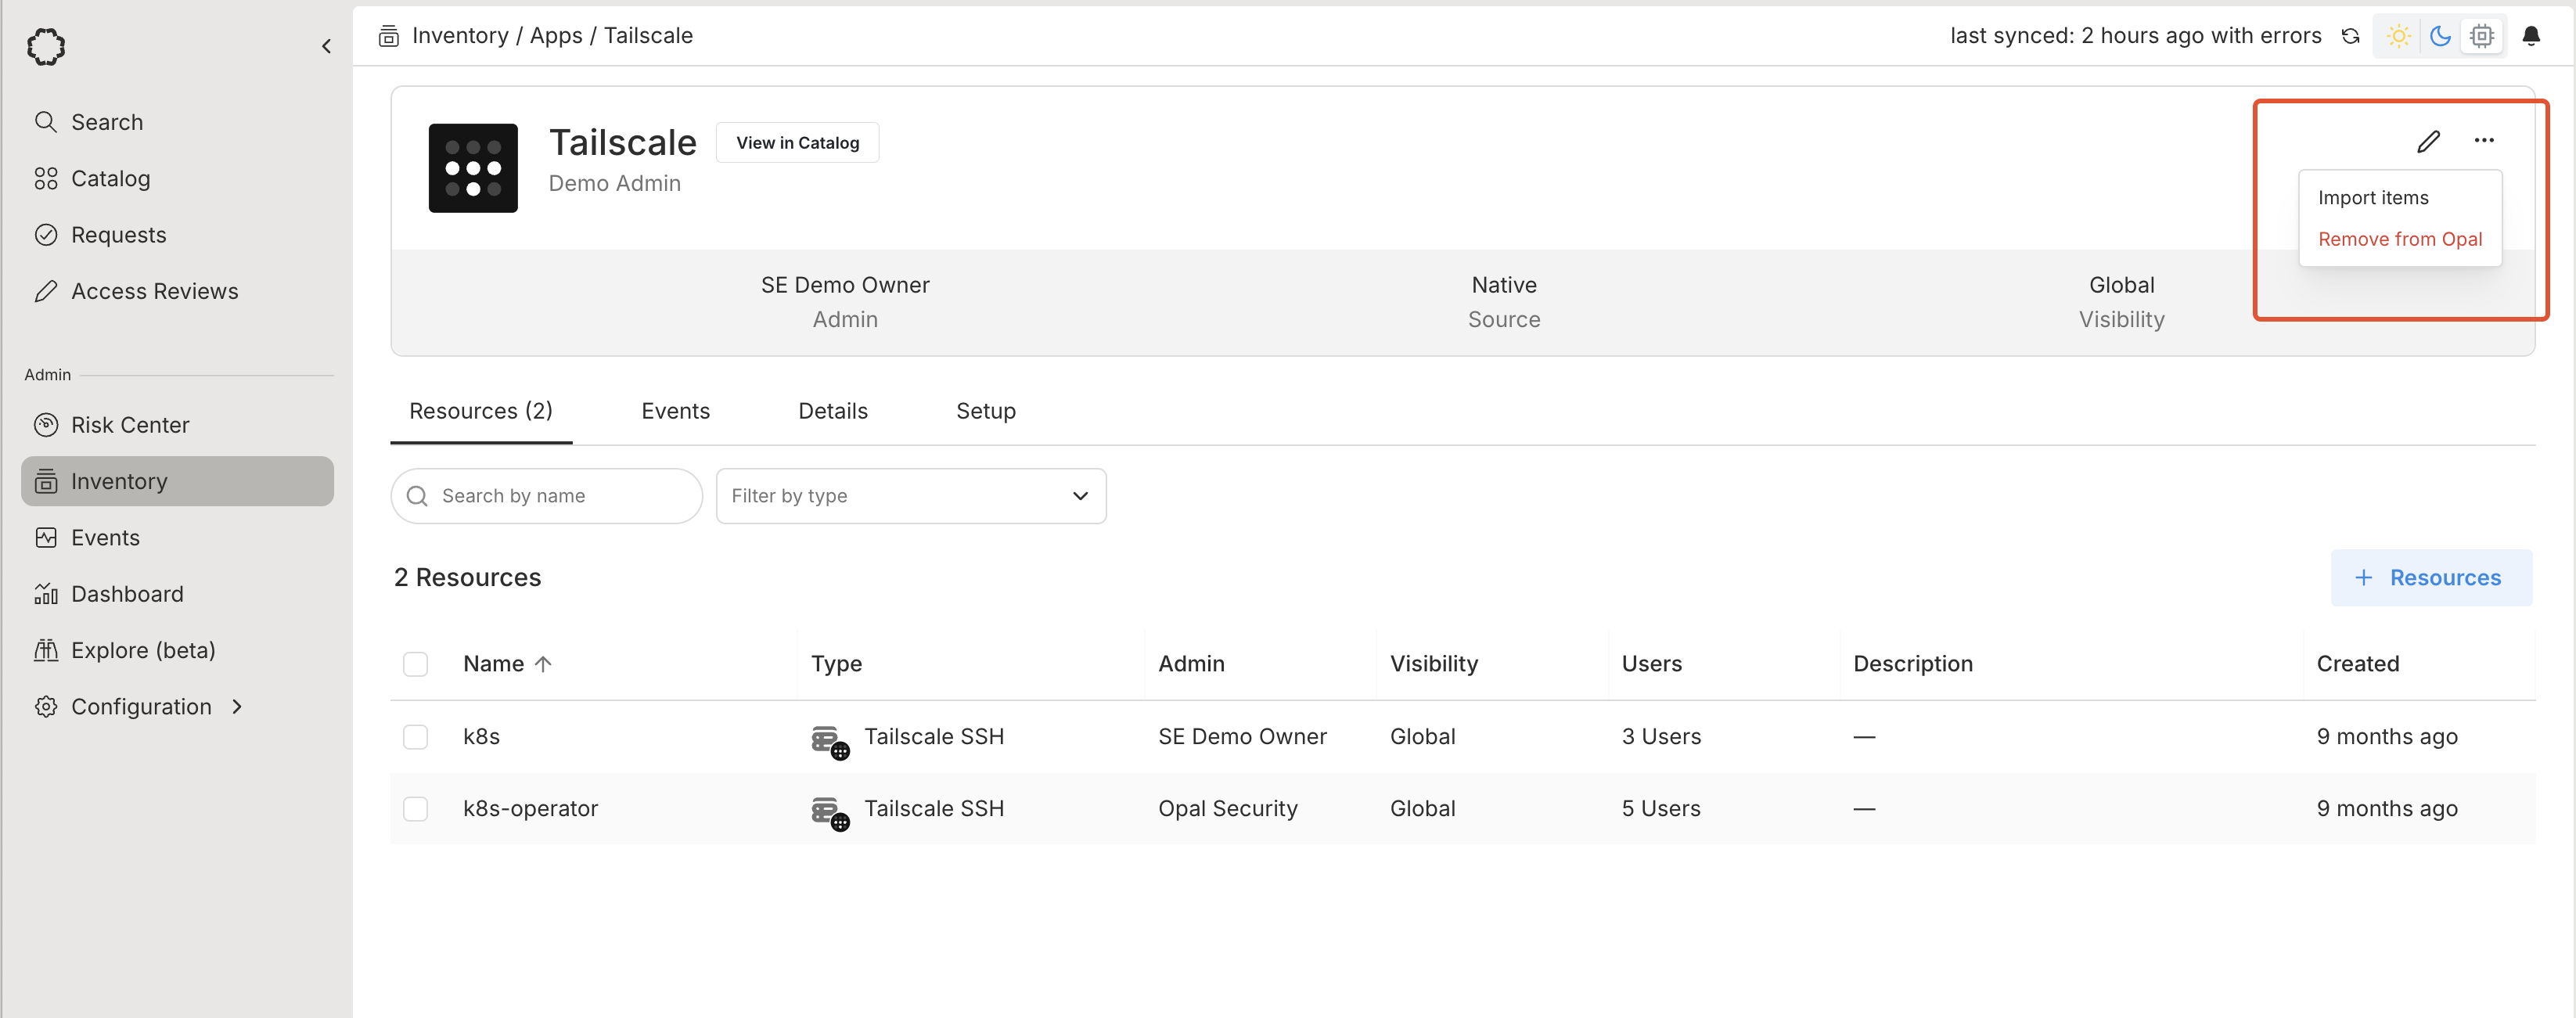Viewport: 2576px width, 1018px height.
Task: Click the sync refresh icon
Action: (2351, 36)
